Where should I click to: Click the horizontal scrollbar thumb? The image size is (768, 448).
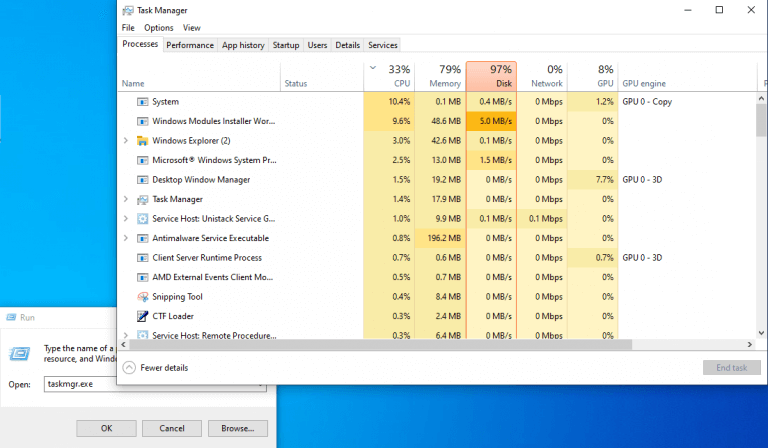pyautogui.click(x=380, y=345)
